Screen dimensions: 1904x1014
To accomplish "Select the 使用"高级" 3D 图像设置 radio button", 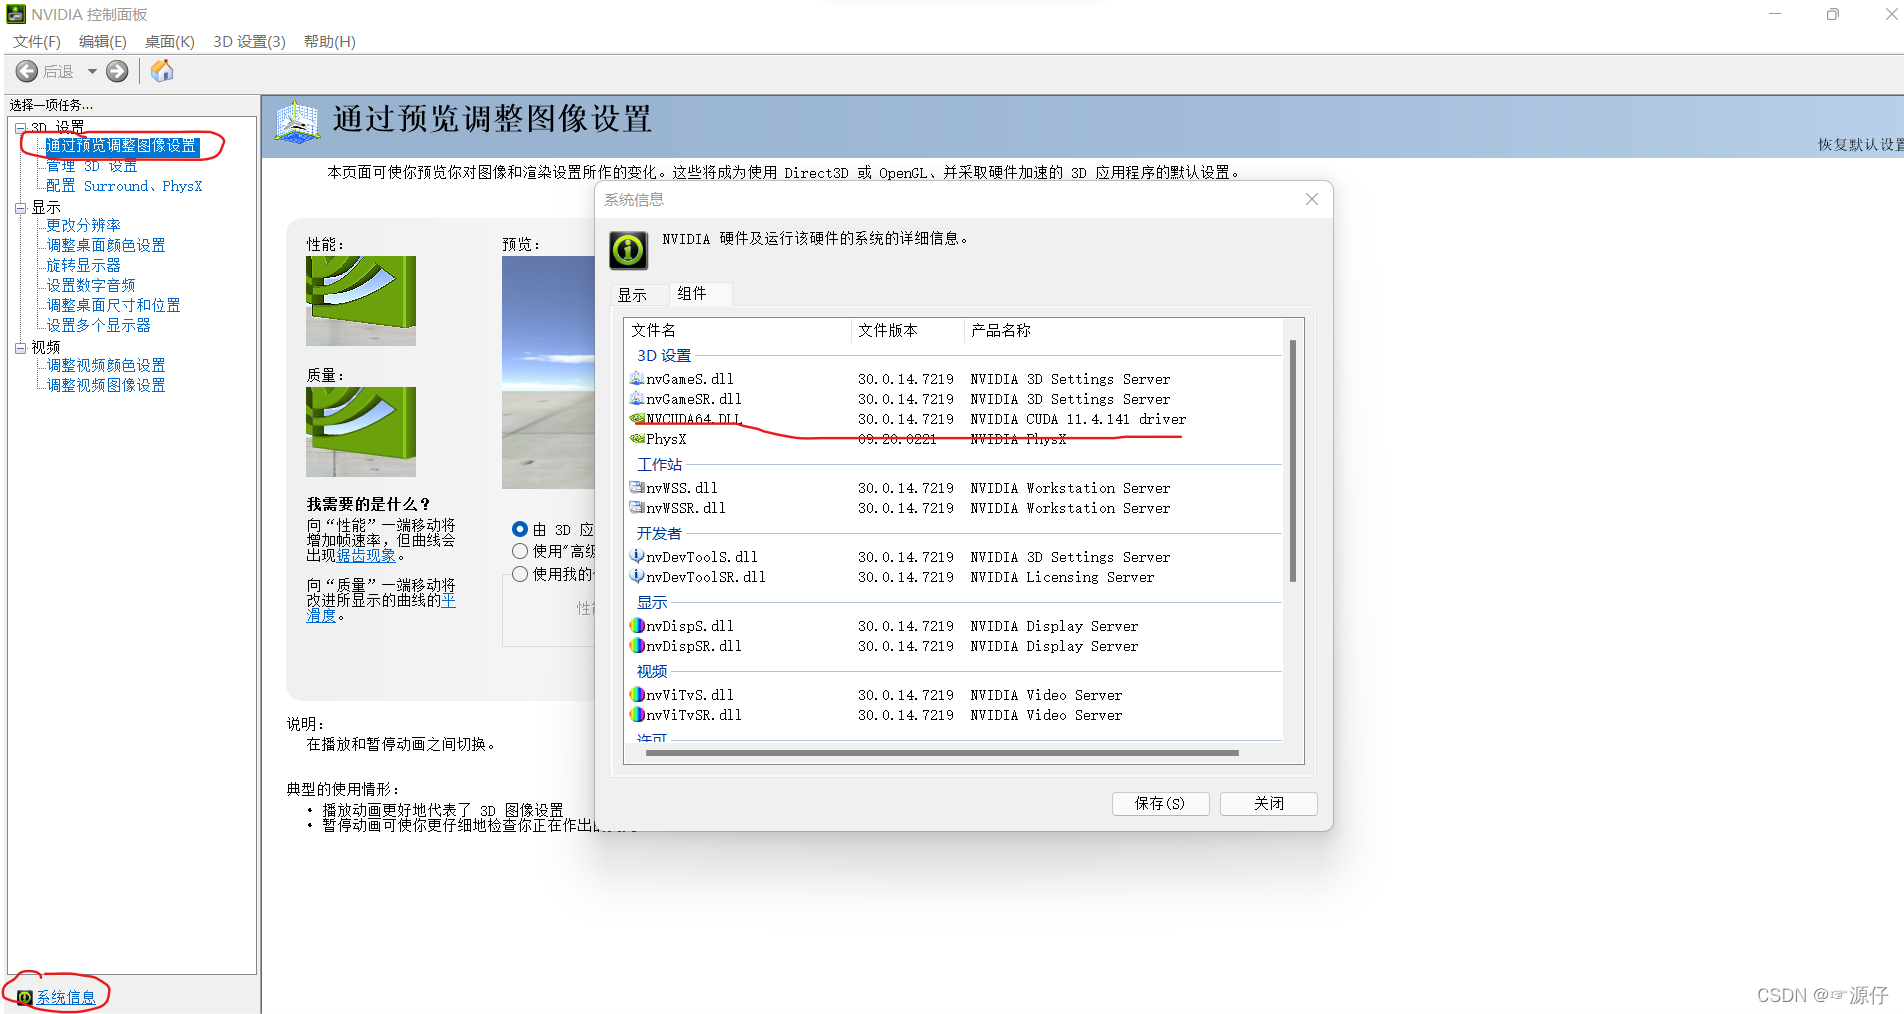I will [x=520, y=551].
